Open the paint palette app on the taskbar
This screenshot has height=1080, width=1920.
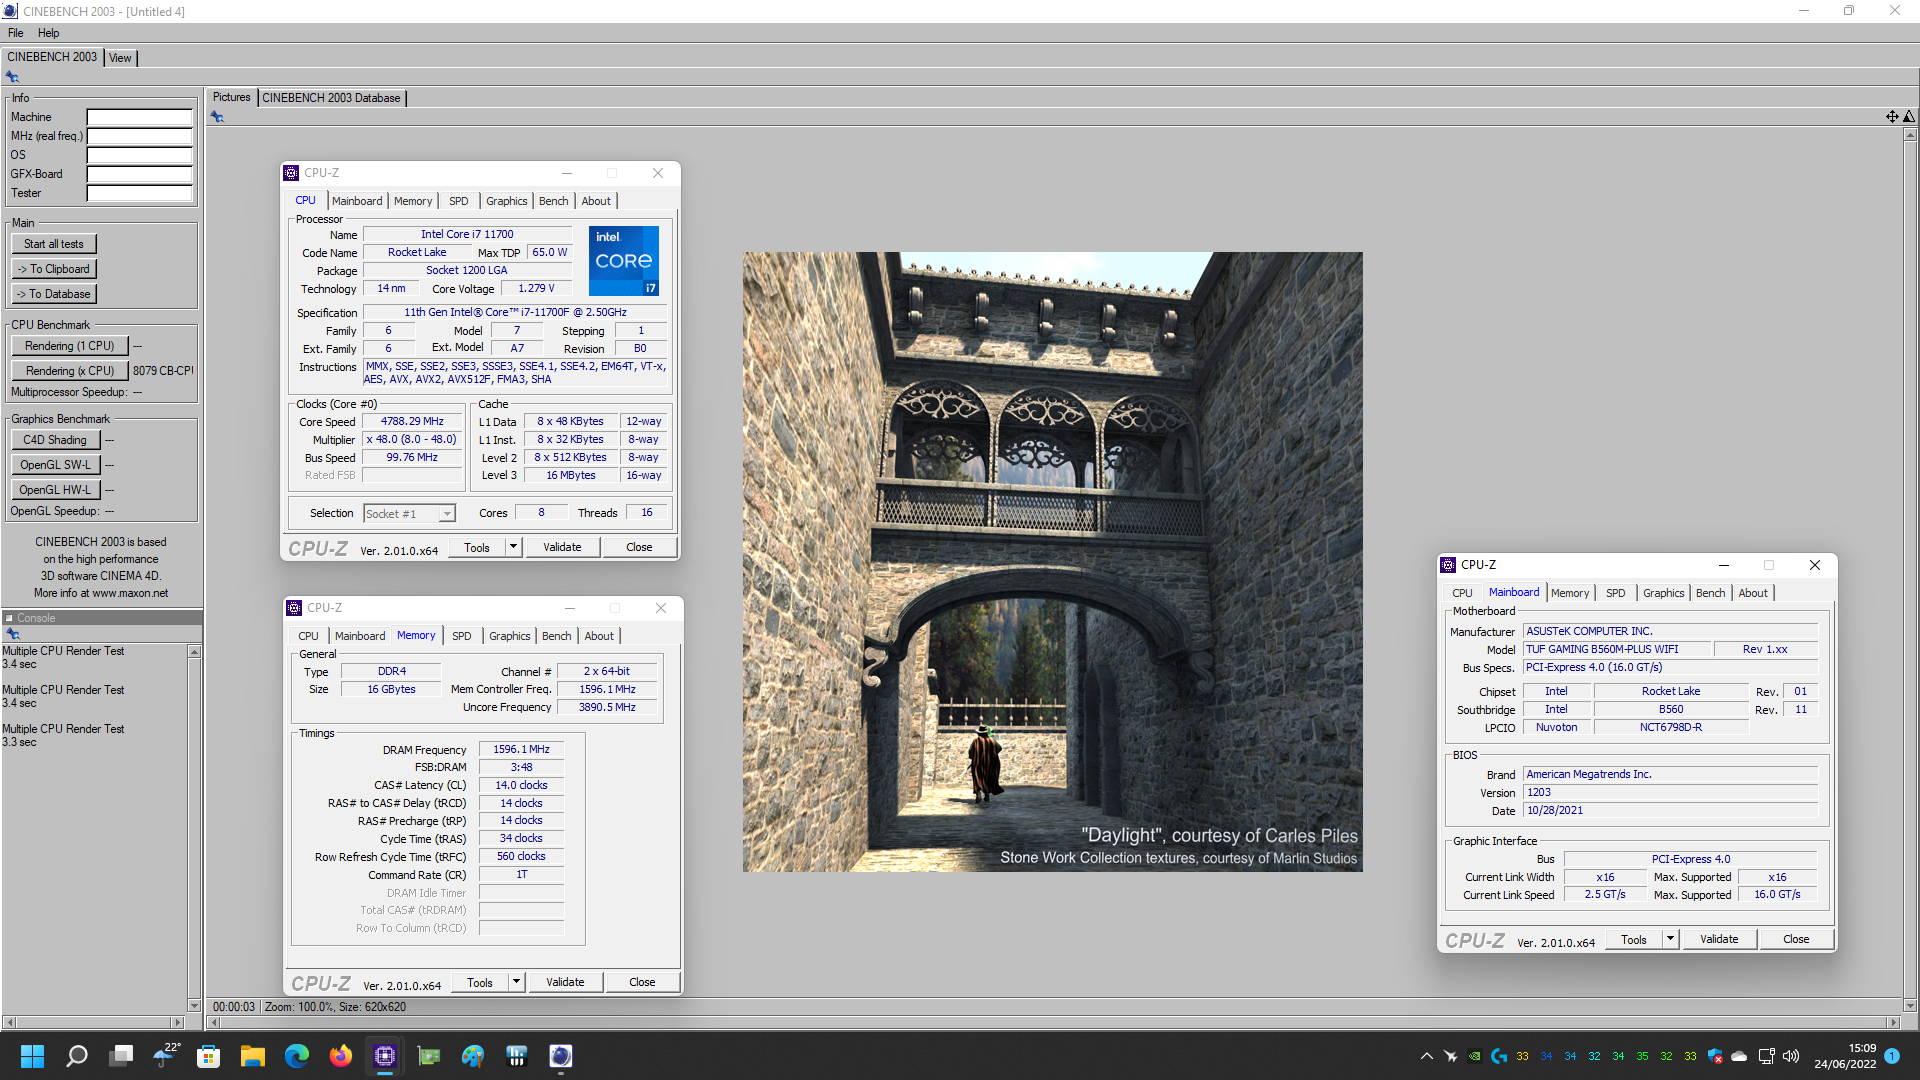pyautogui.click(x=473, y=1056)
